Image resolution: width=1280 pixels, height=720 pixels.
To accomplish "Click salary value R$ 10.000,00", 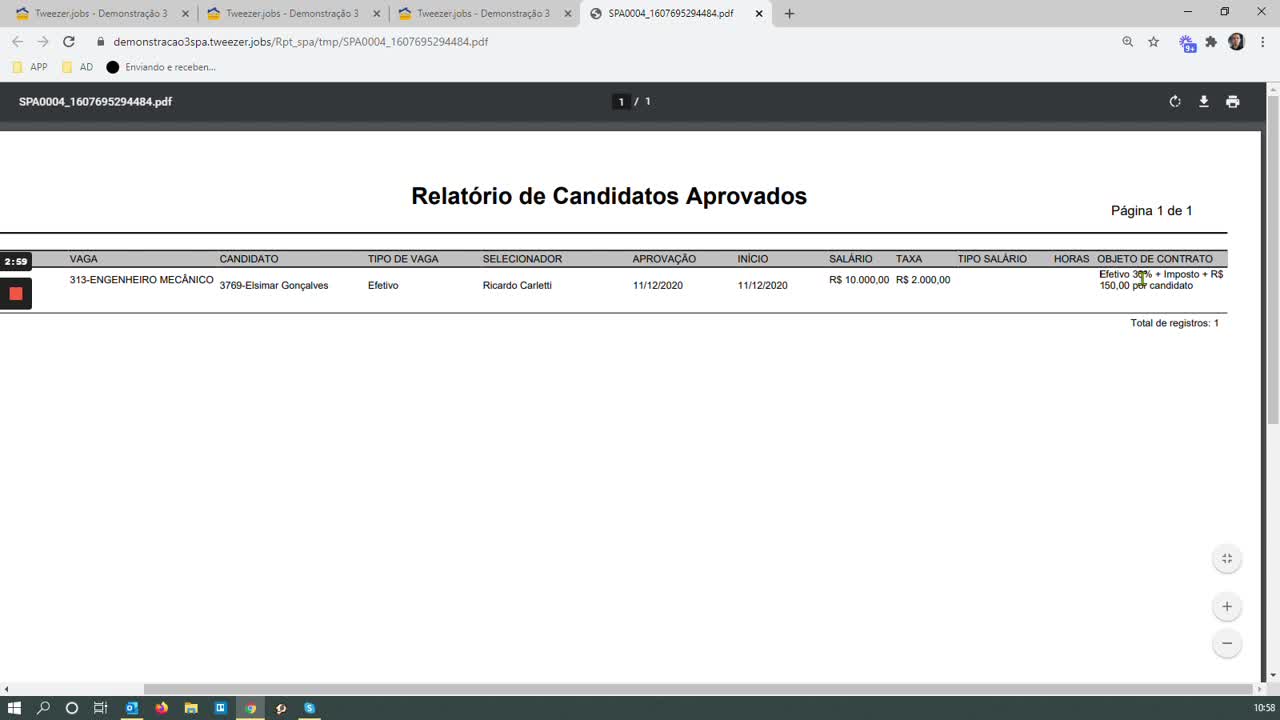I will point(859,280).
